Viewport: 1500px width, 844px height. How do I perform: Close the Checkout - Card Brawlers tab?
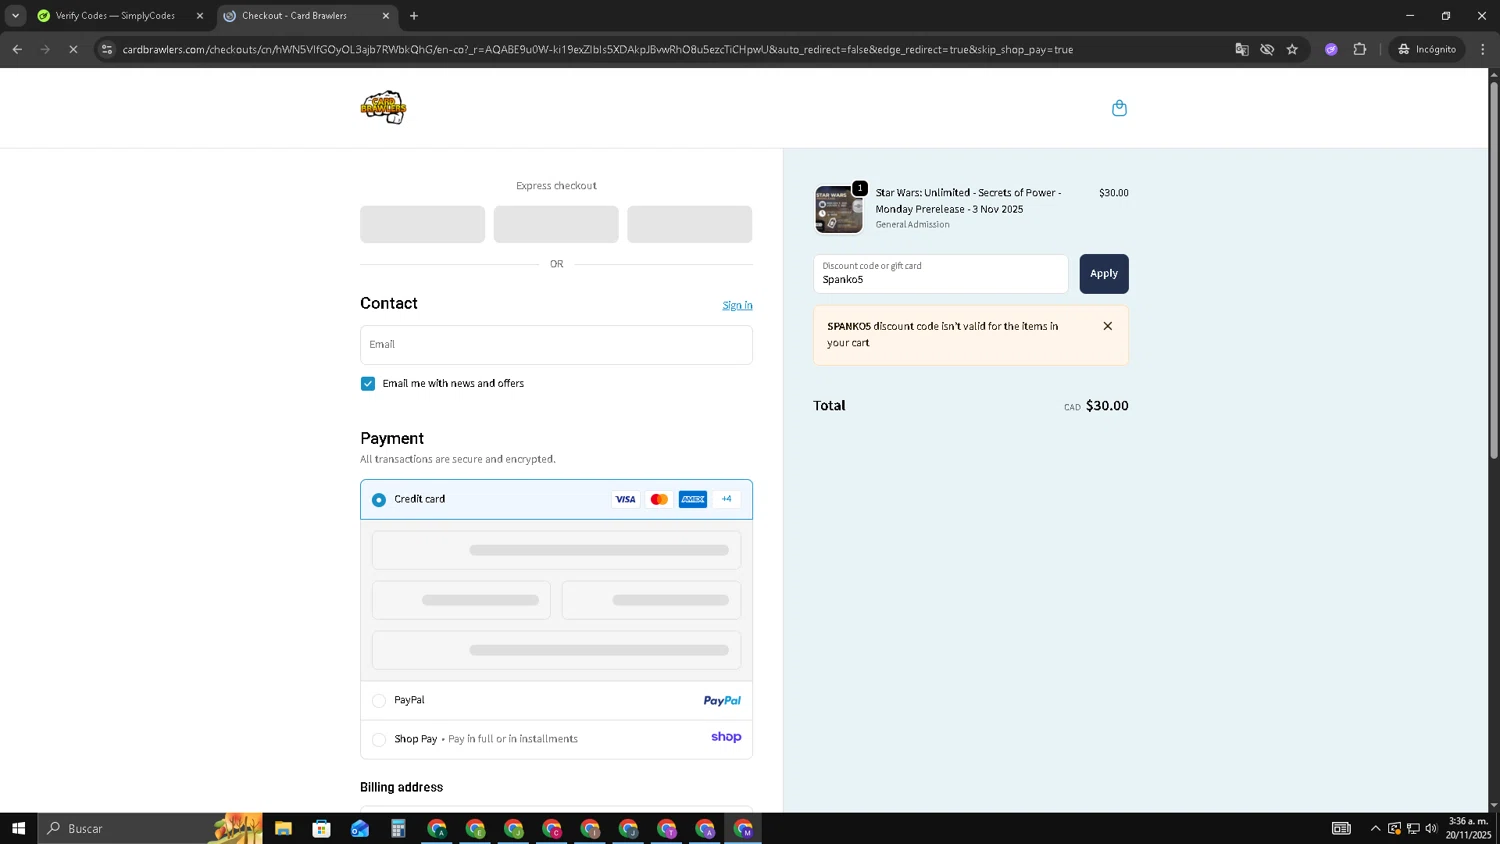tap(386, 16)
